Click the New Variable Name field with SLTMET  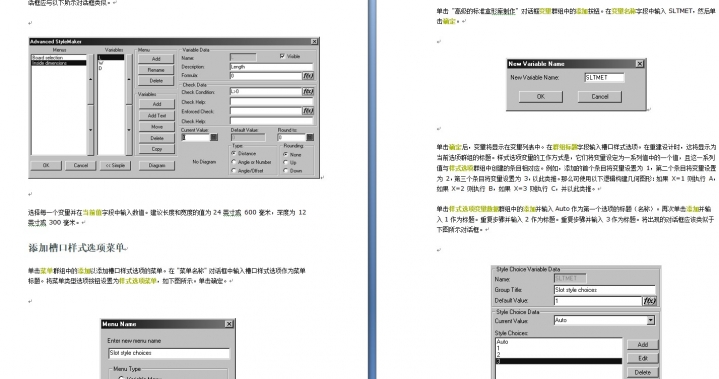pos(604,78)
